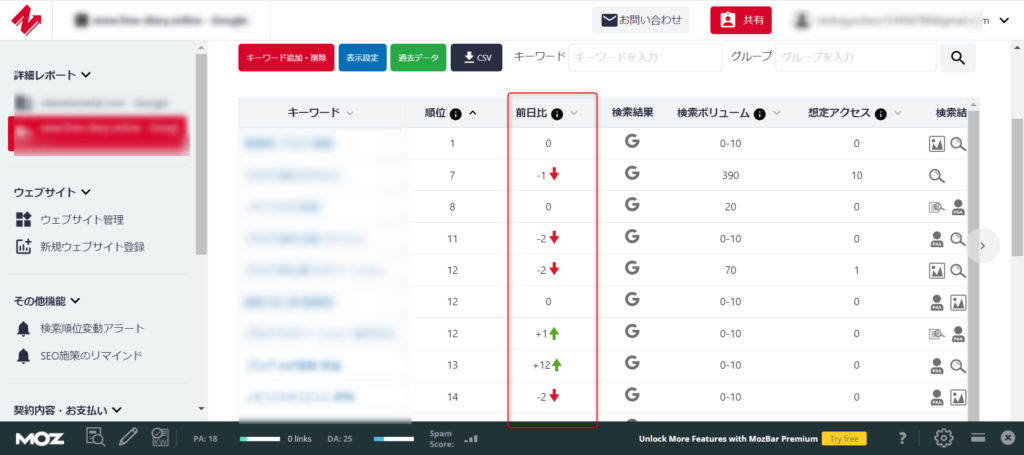Show more columns with right arrow button

click(982, 245)
